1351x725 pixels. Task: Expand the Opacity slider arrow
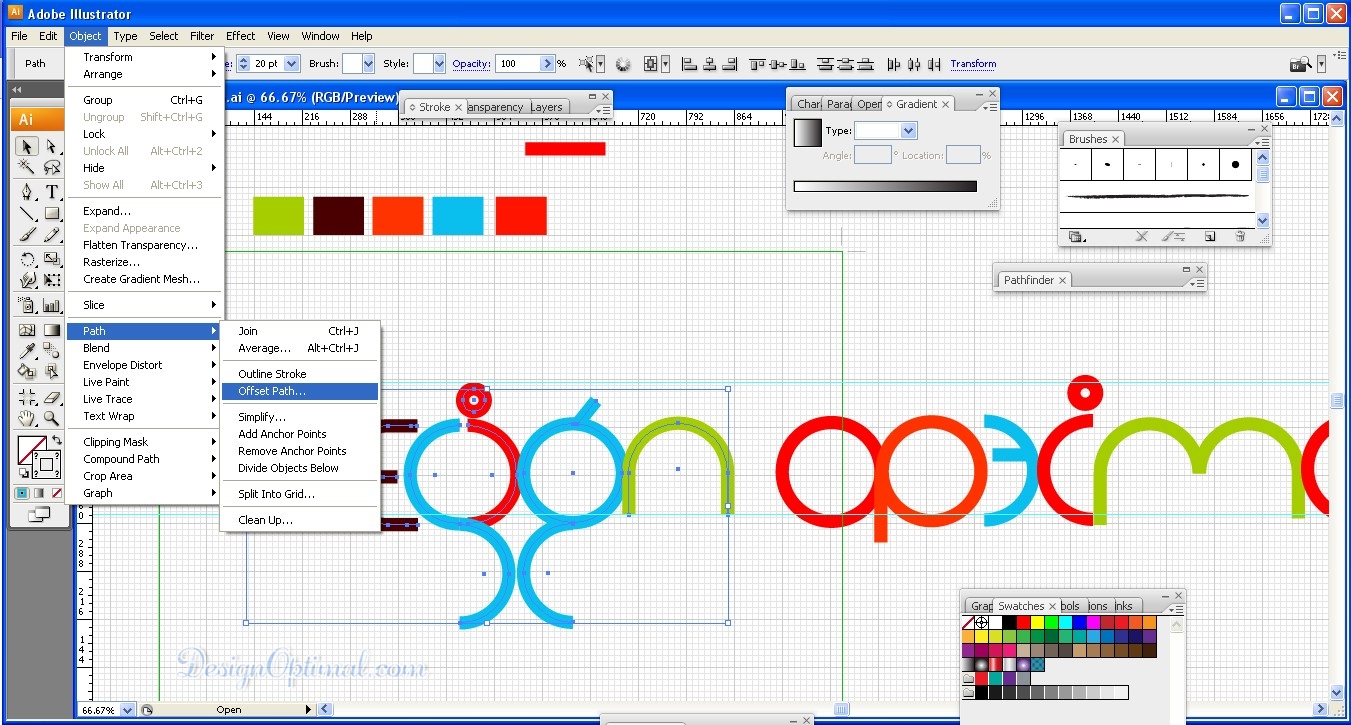click(547, 63)
